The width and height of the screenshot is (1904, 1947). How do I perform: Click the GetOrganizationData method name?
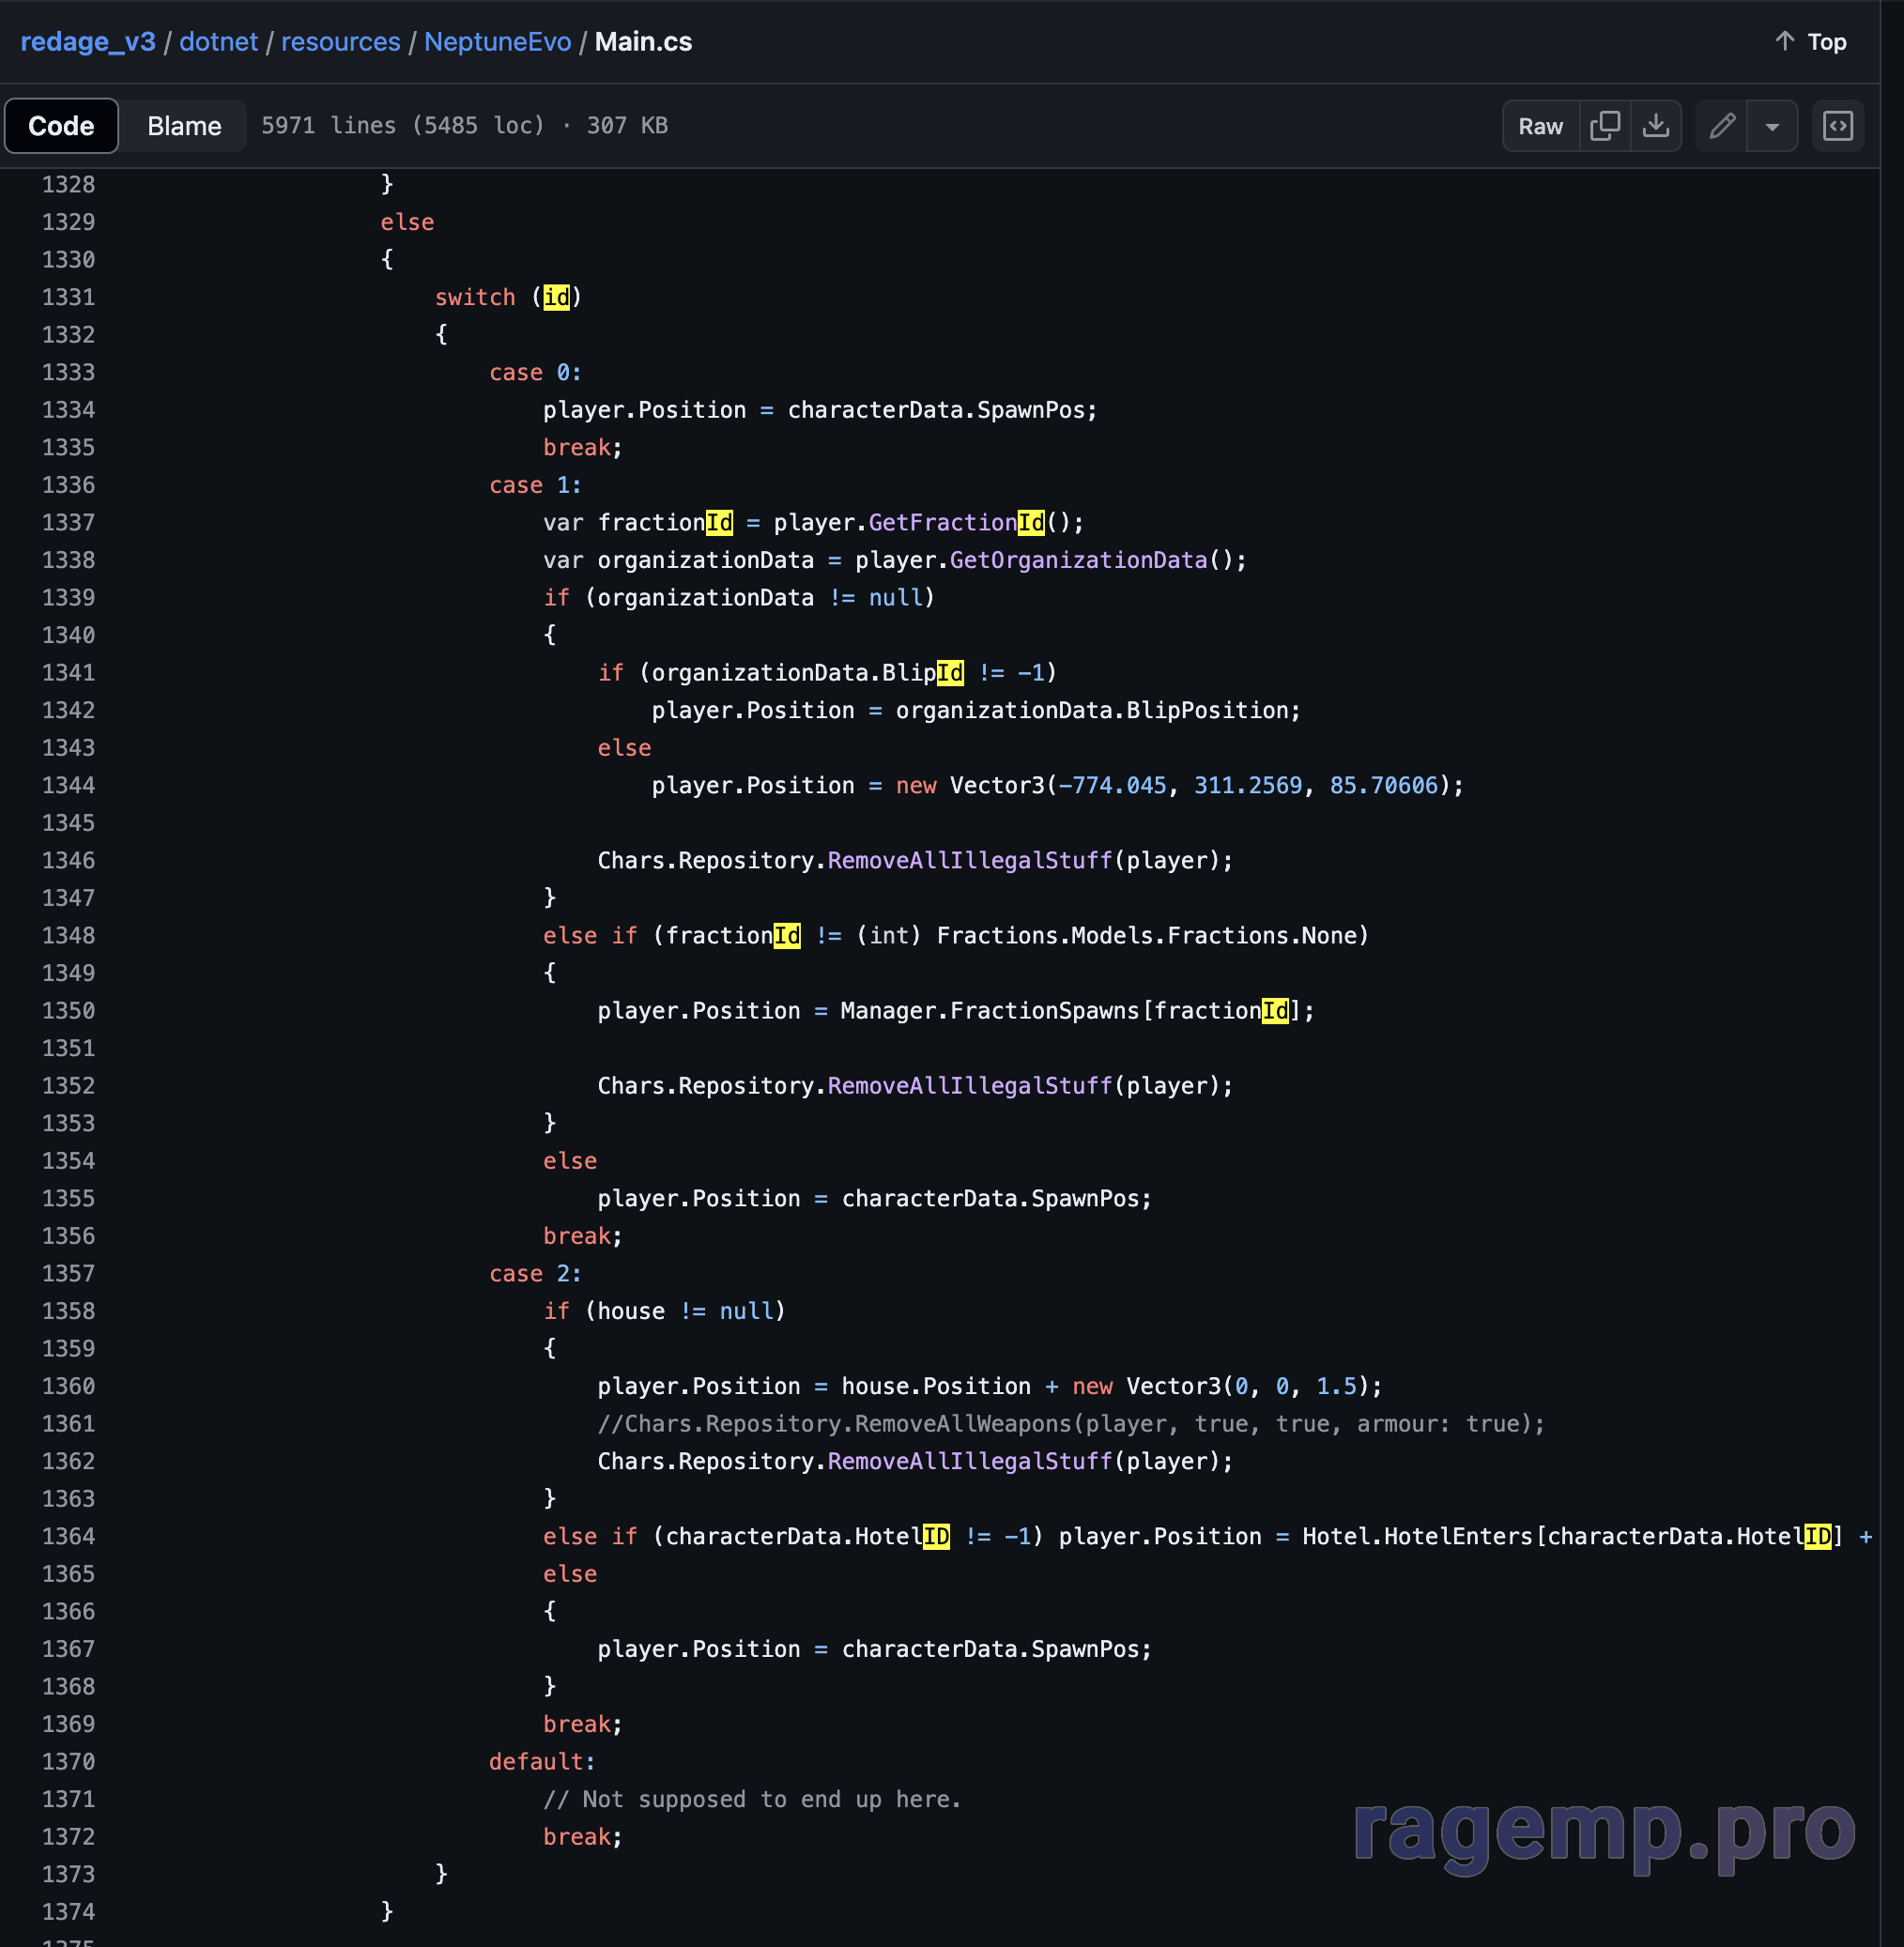pyautogui.click(x=1077, y=560)
